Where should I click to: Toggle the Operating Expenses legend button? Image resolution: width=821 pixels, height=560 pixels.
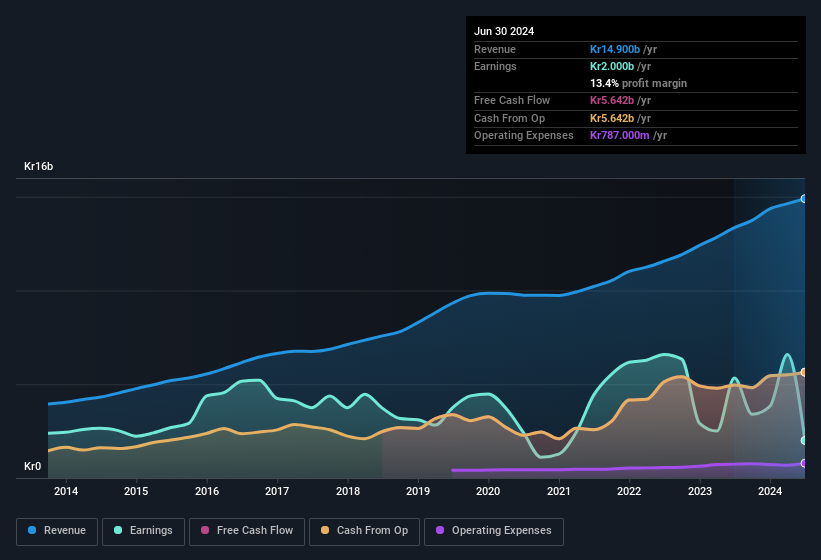pyautogui.click(x=494, y=531)
